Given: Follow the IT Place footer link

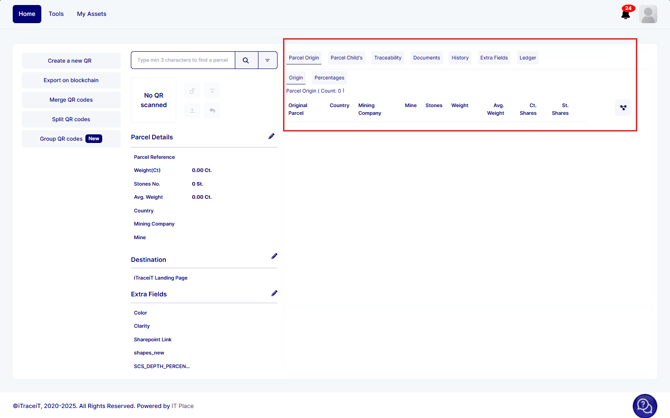Looking at the screenshot, I should [180, 406].
